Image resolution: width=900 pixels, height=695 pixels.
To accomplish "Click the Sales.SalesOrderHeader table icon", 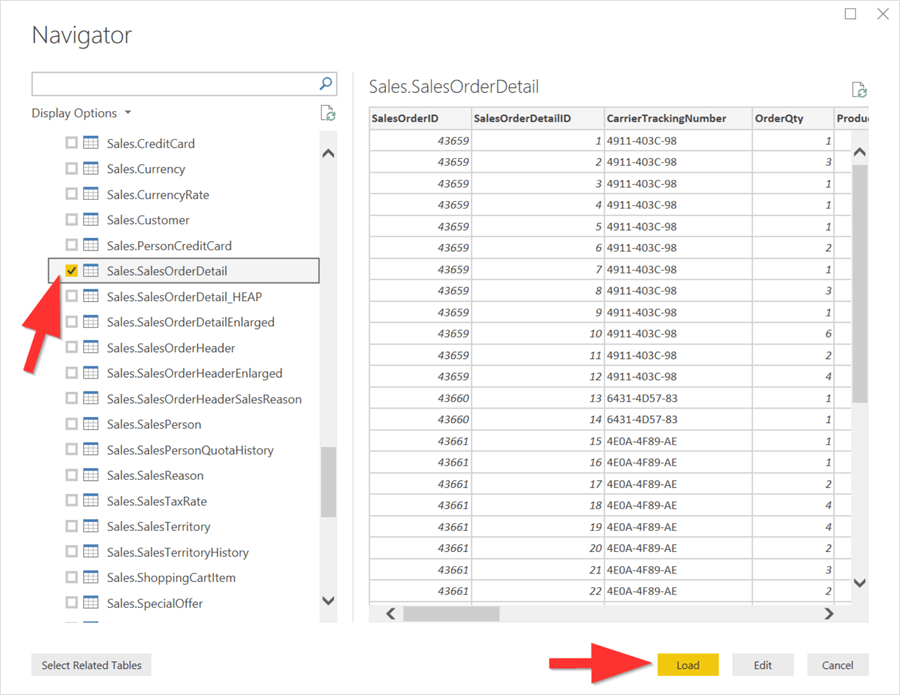I will click(91, 347).
